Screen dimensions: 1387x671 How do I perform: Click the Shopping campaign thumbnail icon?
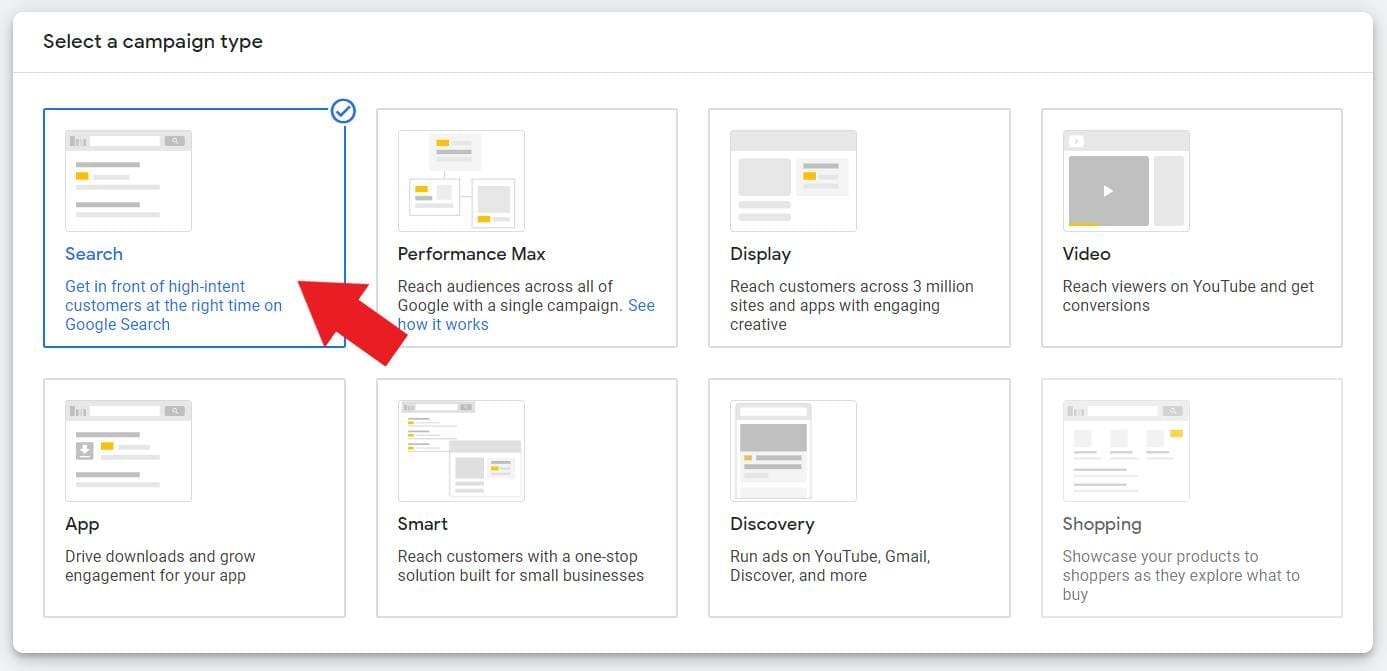pos(1126,449)
